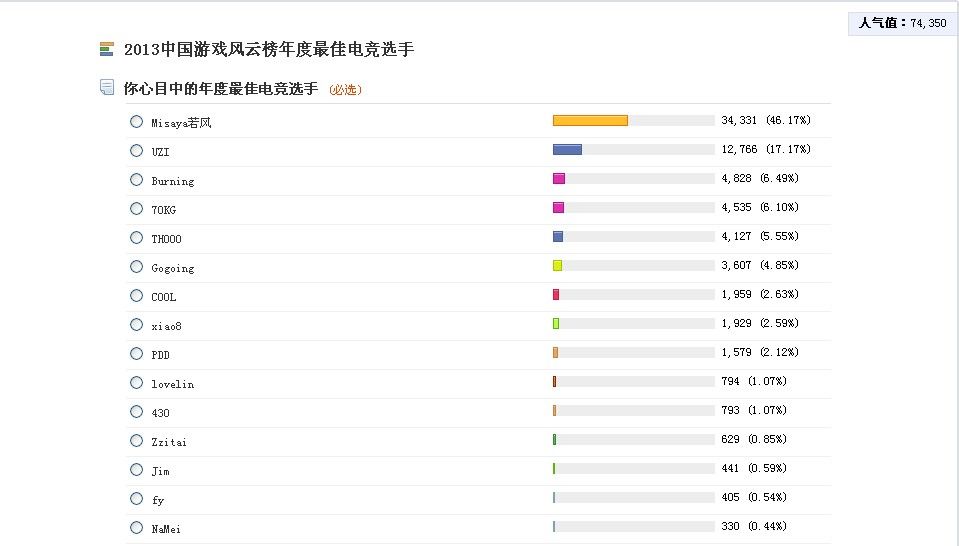Screen dimensions: 959x546
Task: Click the blue UZI vote bar
Action: tap(567, 150)
